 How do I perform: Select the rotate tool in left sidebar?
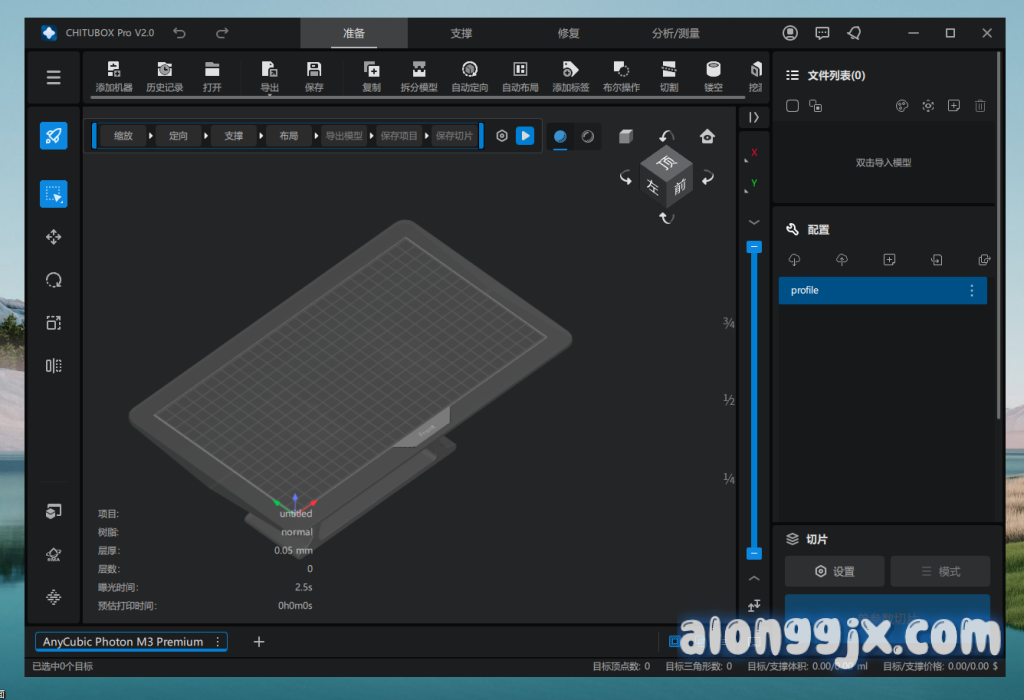pos(54,280)
